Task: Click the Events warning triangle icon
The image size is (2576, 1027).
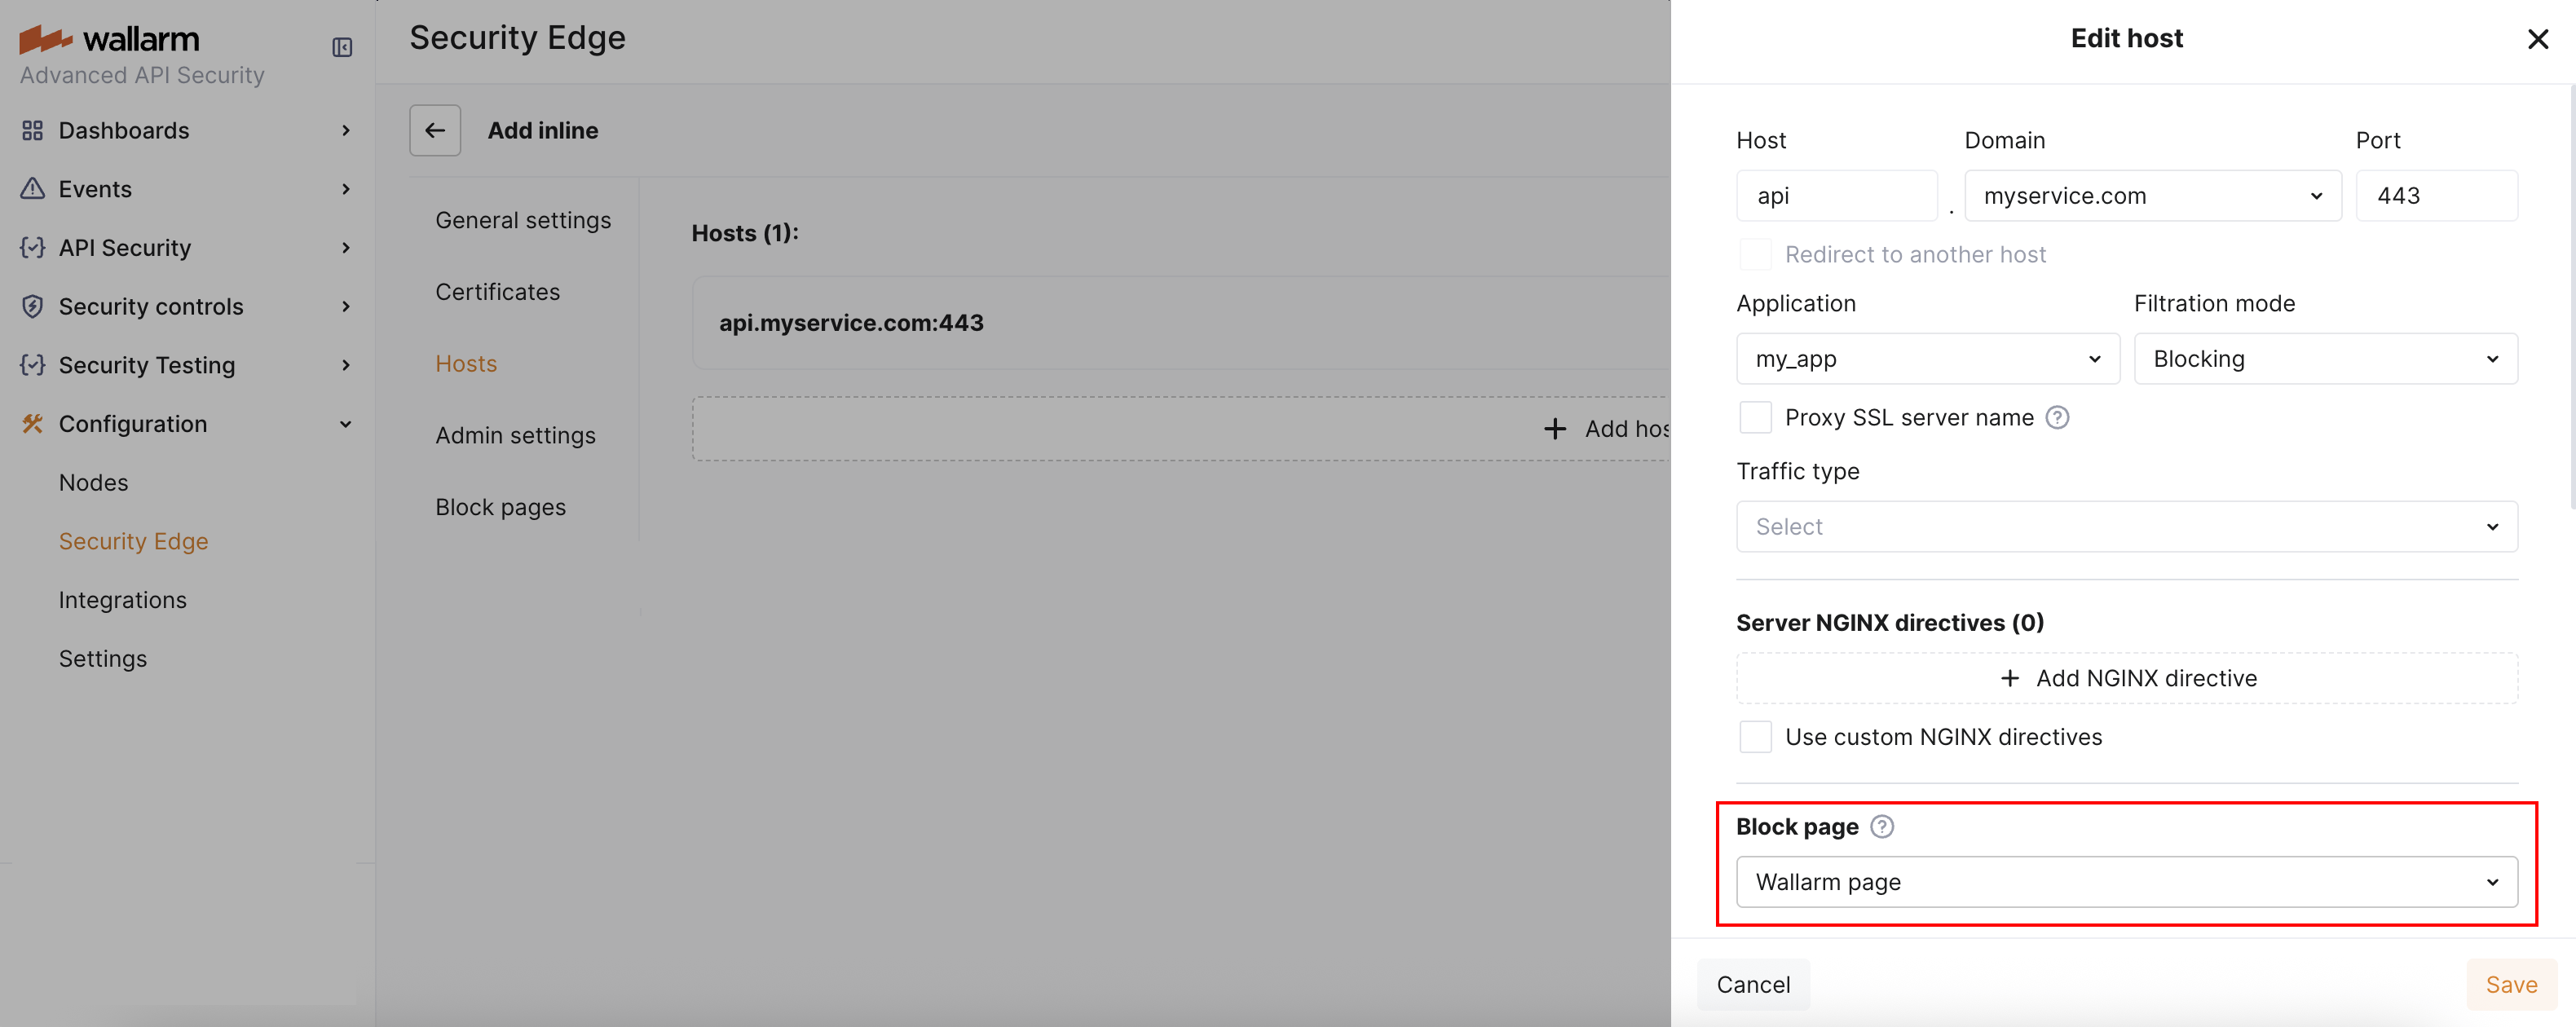Action: click(31, 188)
